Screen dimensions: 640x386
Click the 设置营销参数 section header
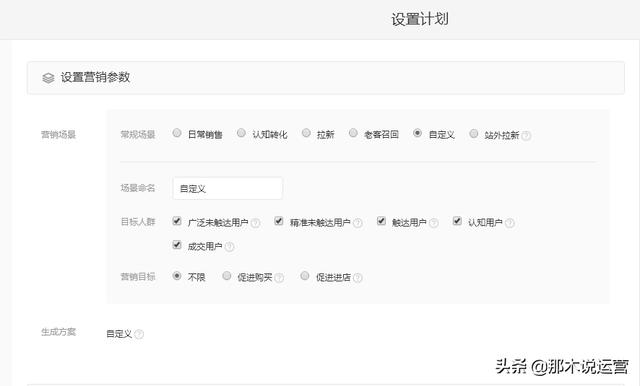[326, 78]
